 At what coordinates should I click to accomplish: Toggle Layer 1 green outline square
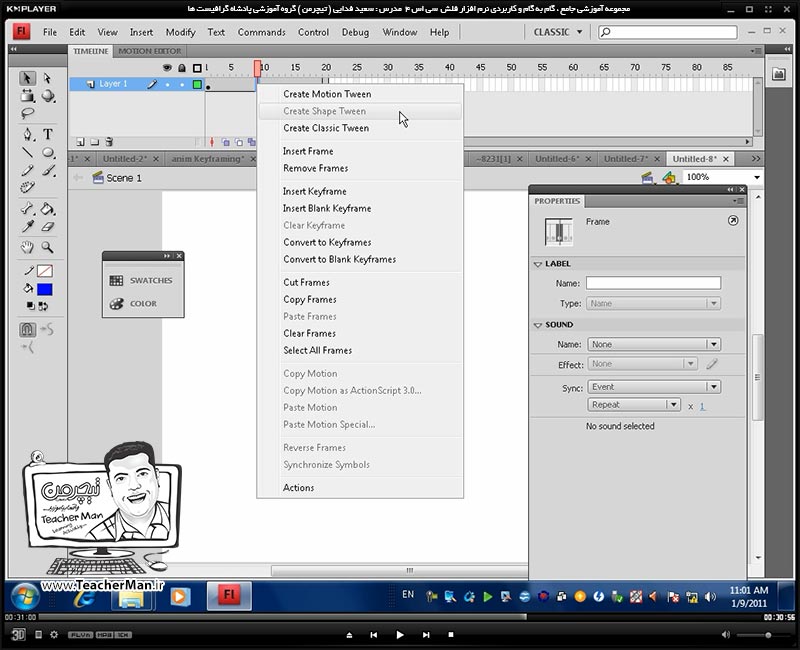click(197, 84)
